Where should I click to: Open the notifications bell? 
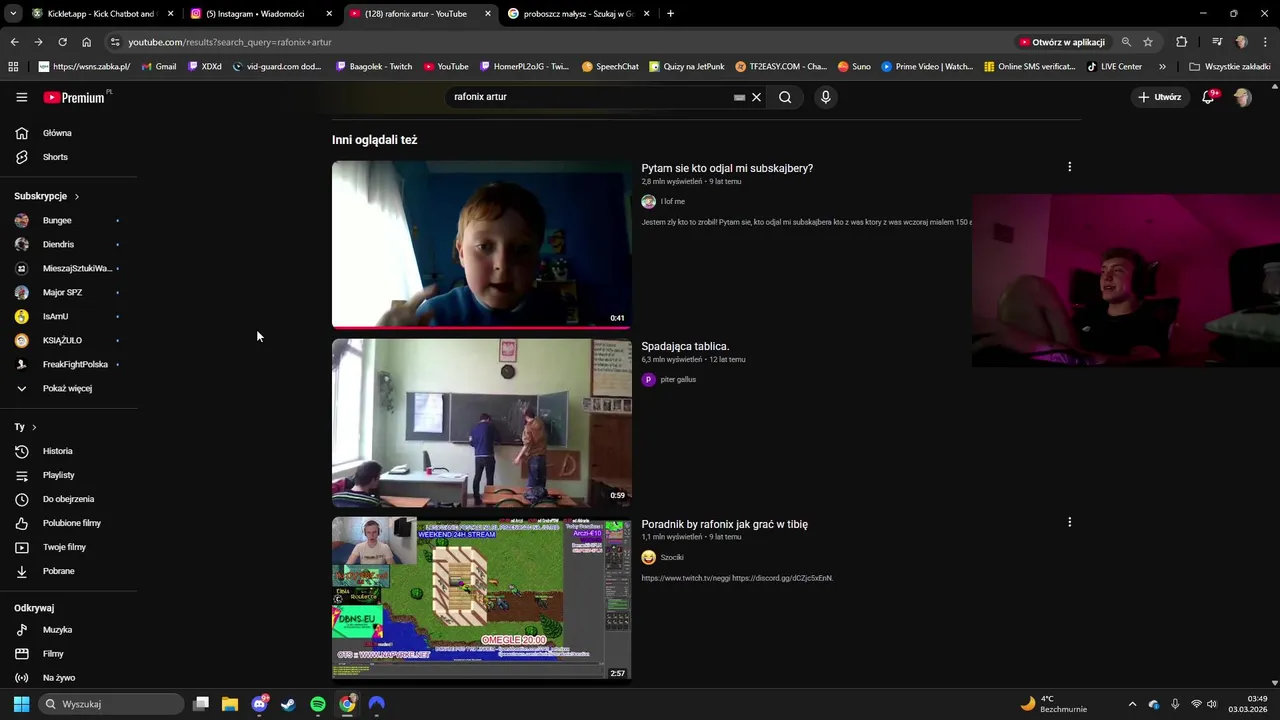coord(1208,97)
